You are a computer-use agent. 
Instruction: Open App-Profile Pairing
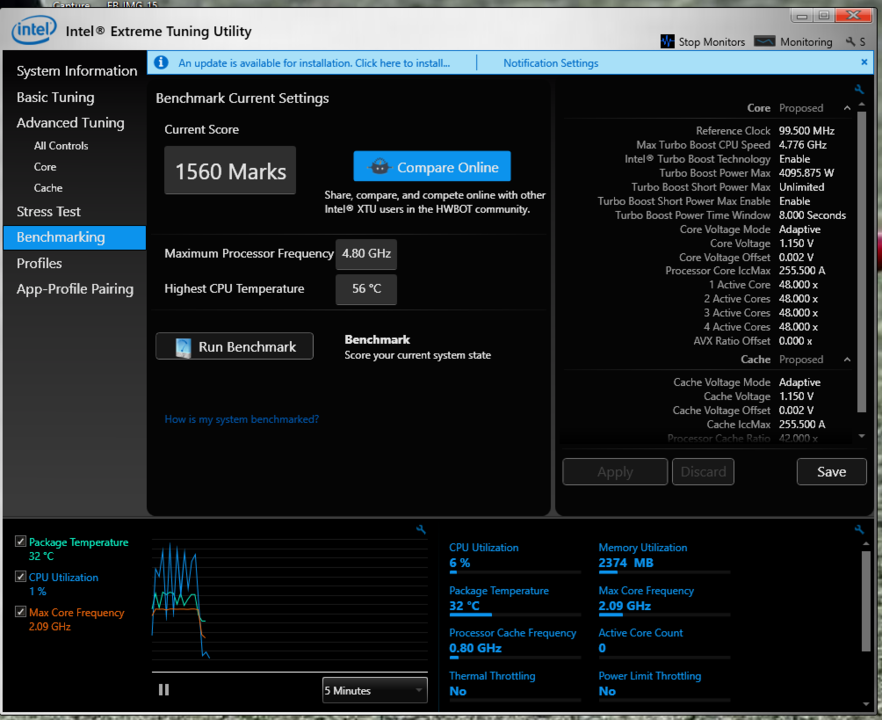pyautogui.click(x=75, y=289)
